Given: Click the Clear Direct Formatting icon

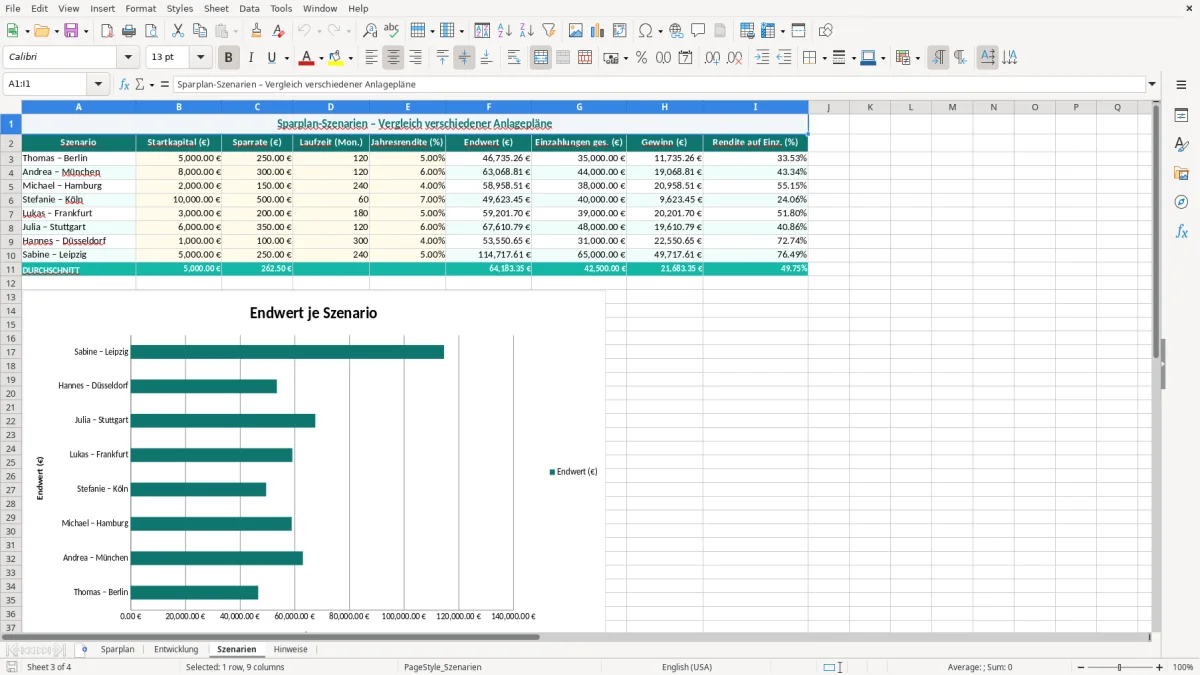Looking at the screenshot, I should pos(278,31).
